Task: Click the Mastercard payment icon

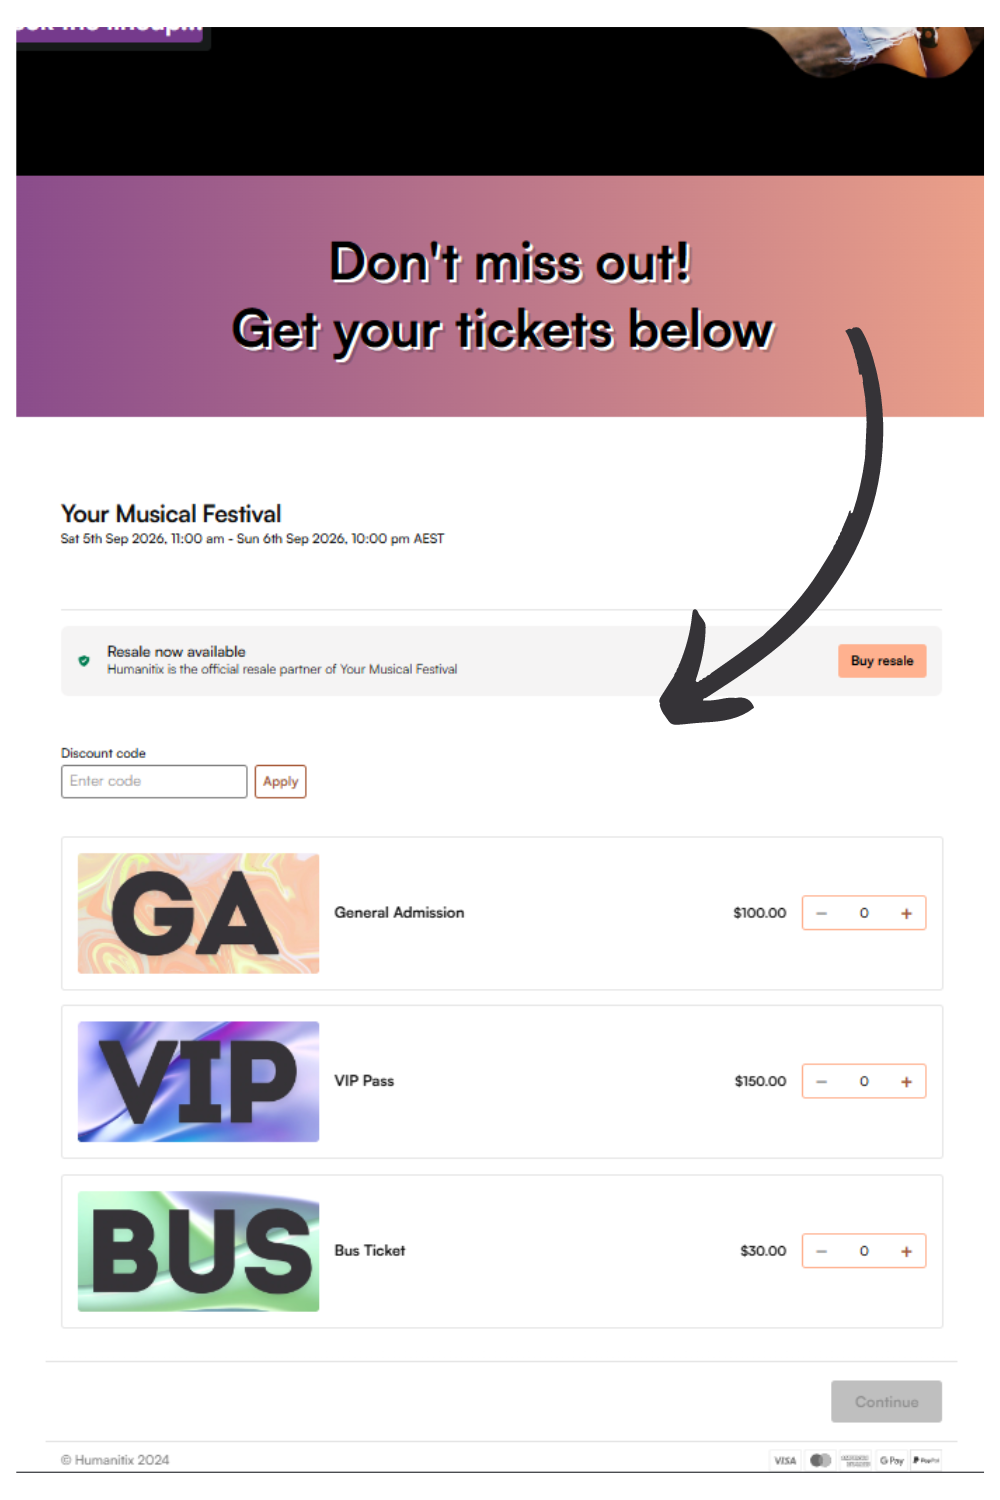Action: [x=820, y=1460]
